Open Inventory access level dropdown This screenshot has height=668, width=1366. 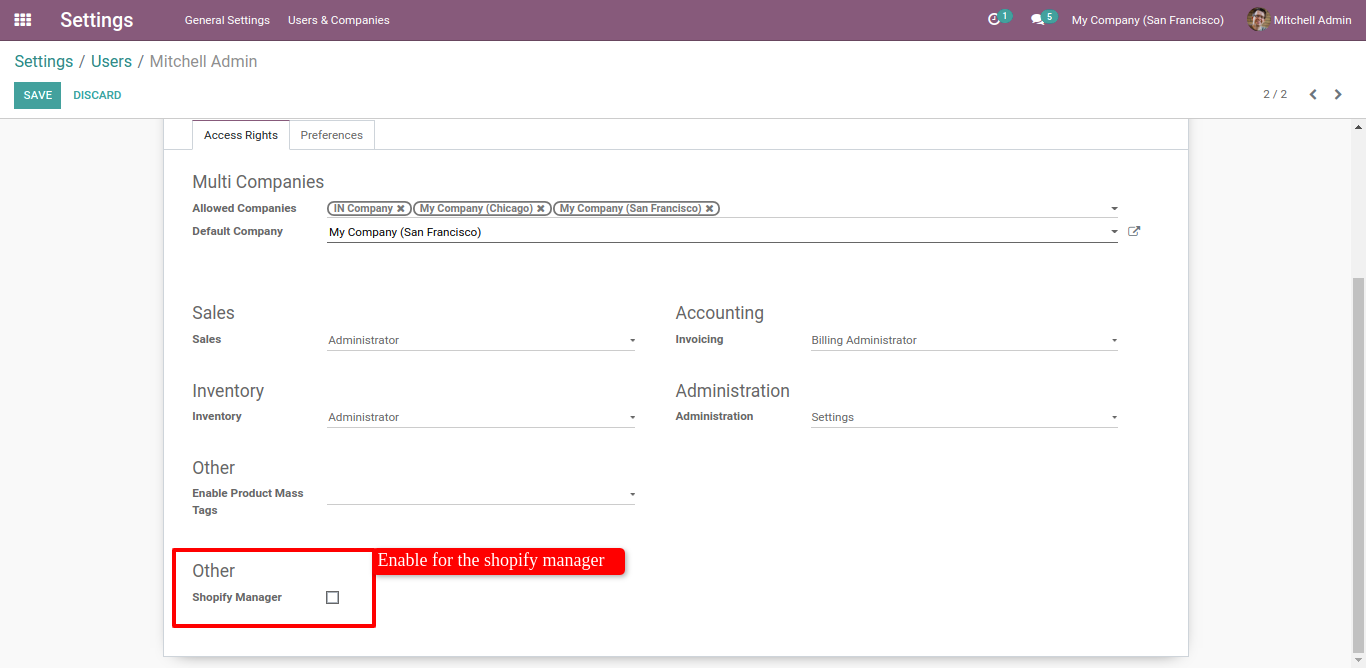click(481, 418)
